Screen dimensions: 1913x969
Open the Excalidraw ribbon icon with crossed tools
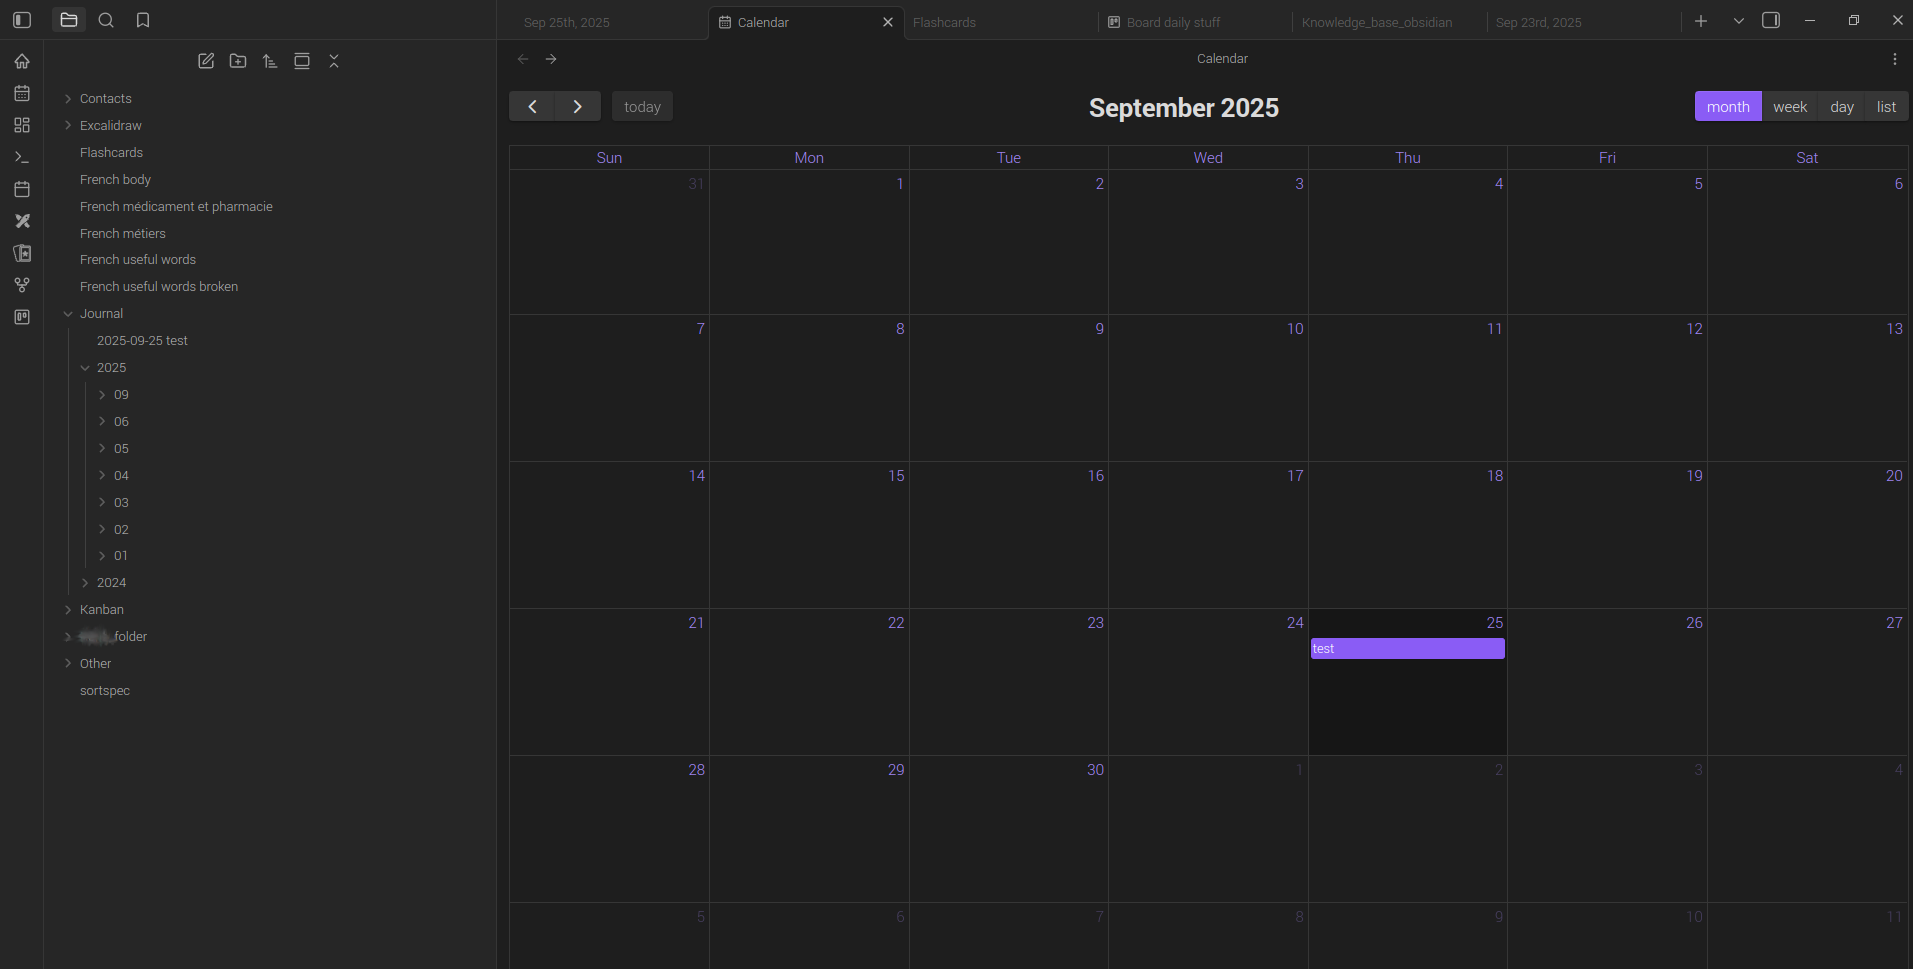click(22, 221)
